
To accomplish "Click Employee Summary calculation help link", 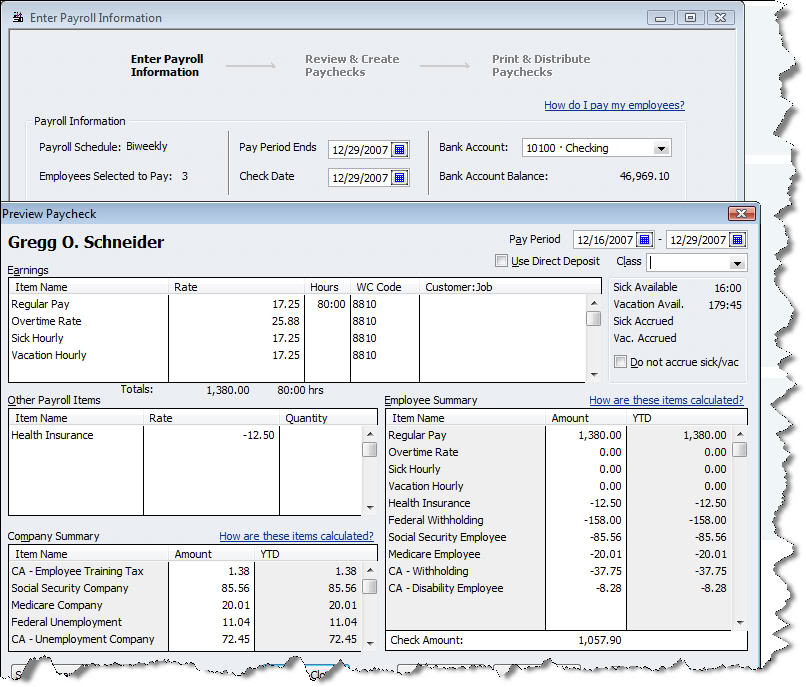I will [x=666, y=400].
